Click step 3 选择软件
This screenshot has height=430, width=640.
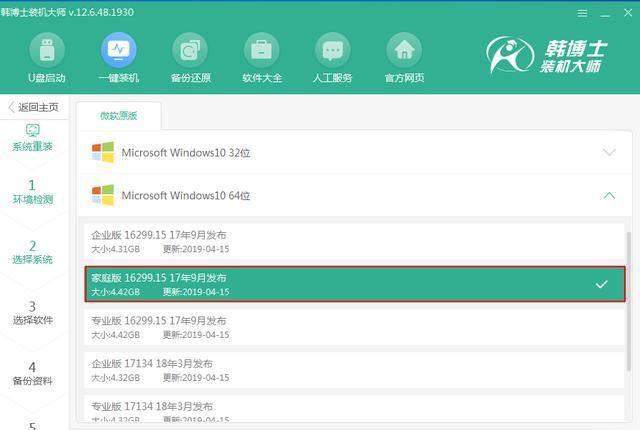33,313
